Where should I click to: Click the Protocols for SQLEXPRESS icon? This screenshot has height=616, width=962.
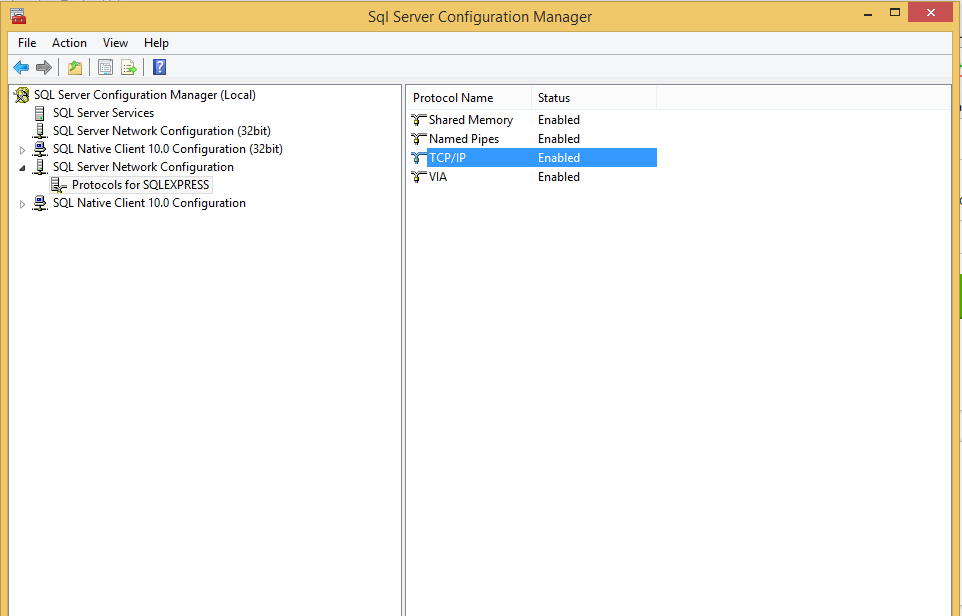(x=58, y=184)
